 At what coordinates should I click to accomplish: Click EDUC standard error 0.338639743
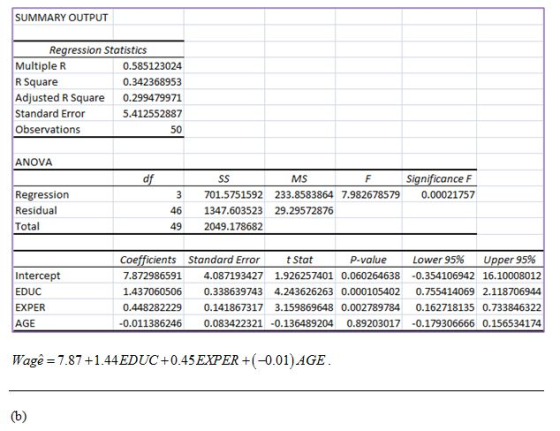pyautogui.click(x=233, y=291)
